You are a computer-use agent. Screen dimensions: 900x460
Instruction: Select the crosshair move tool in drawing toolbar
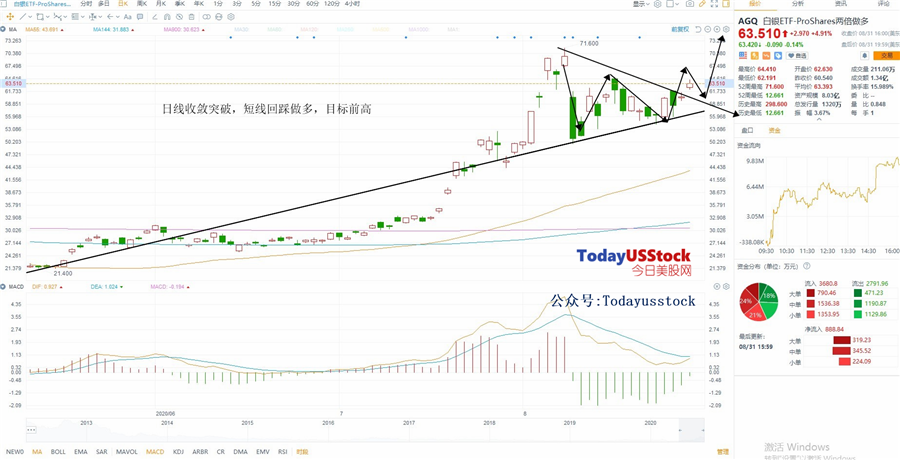(10, 17)
